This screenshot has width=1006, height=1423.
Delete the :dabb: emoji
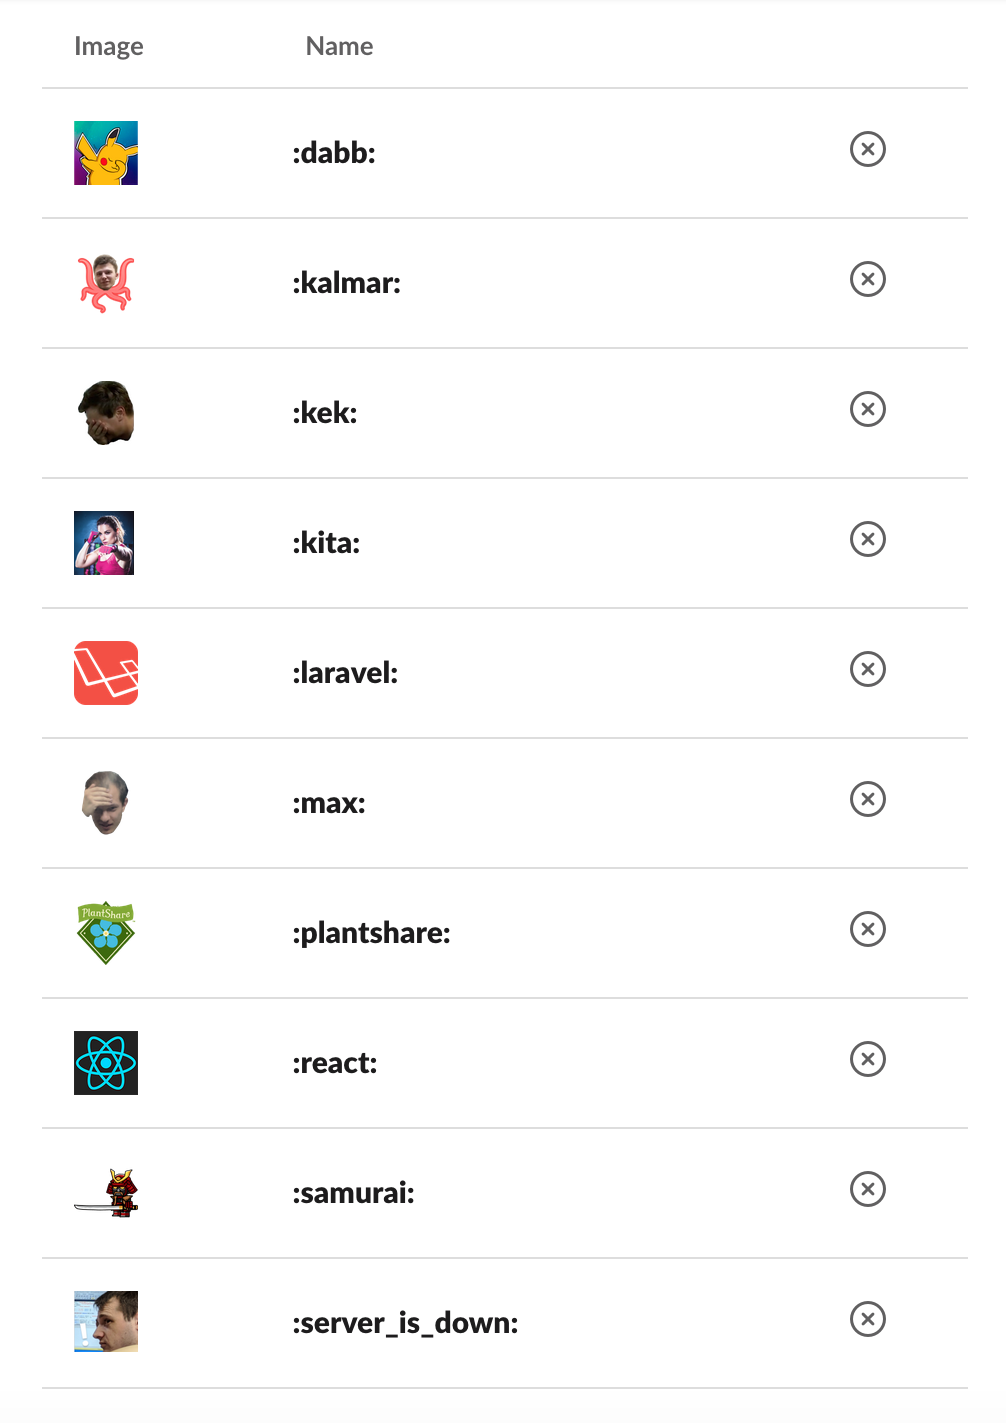[x=867, y=149]
